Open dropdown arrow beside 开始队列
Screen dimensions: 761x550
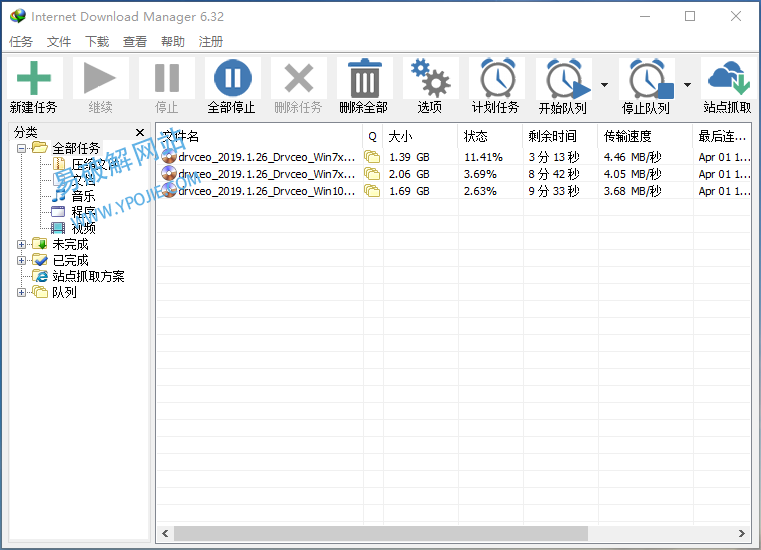point(604,85)
